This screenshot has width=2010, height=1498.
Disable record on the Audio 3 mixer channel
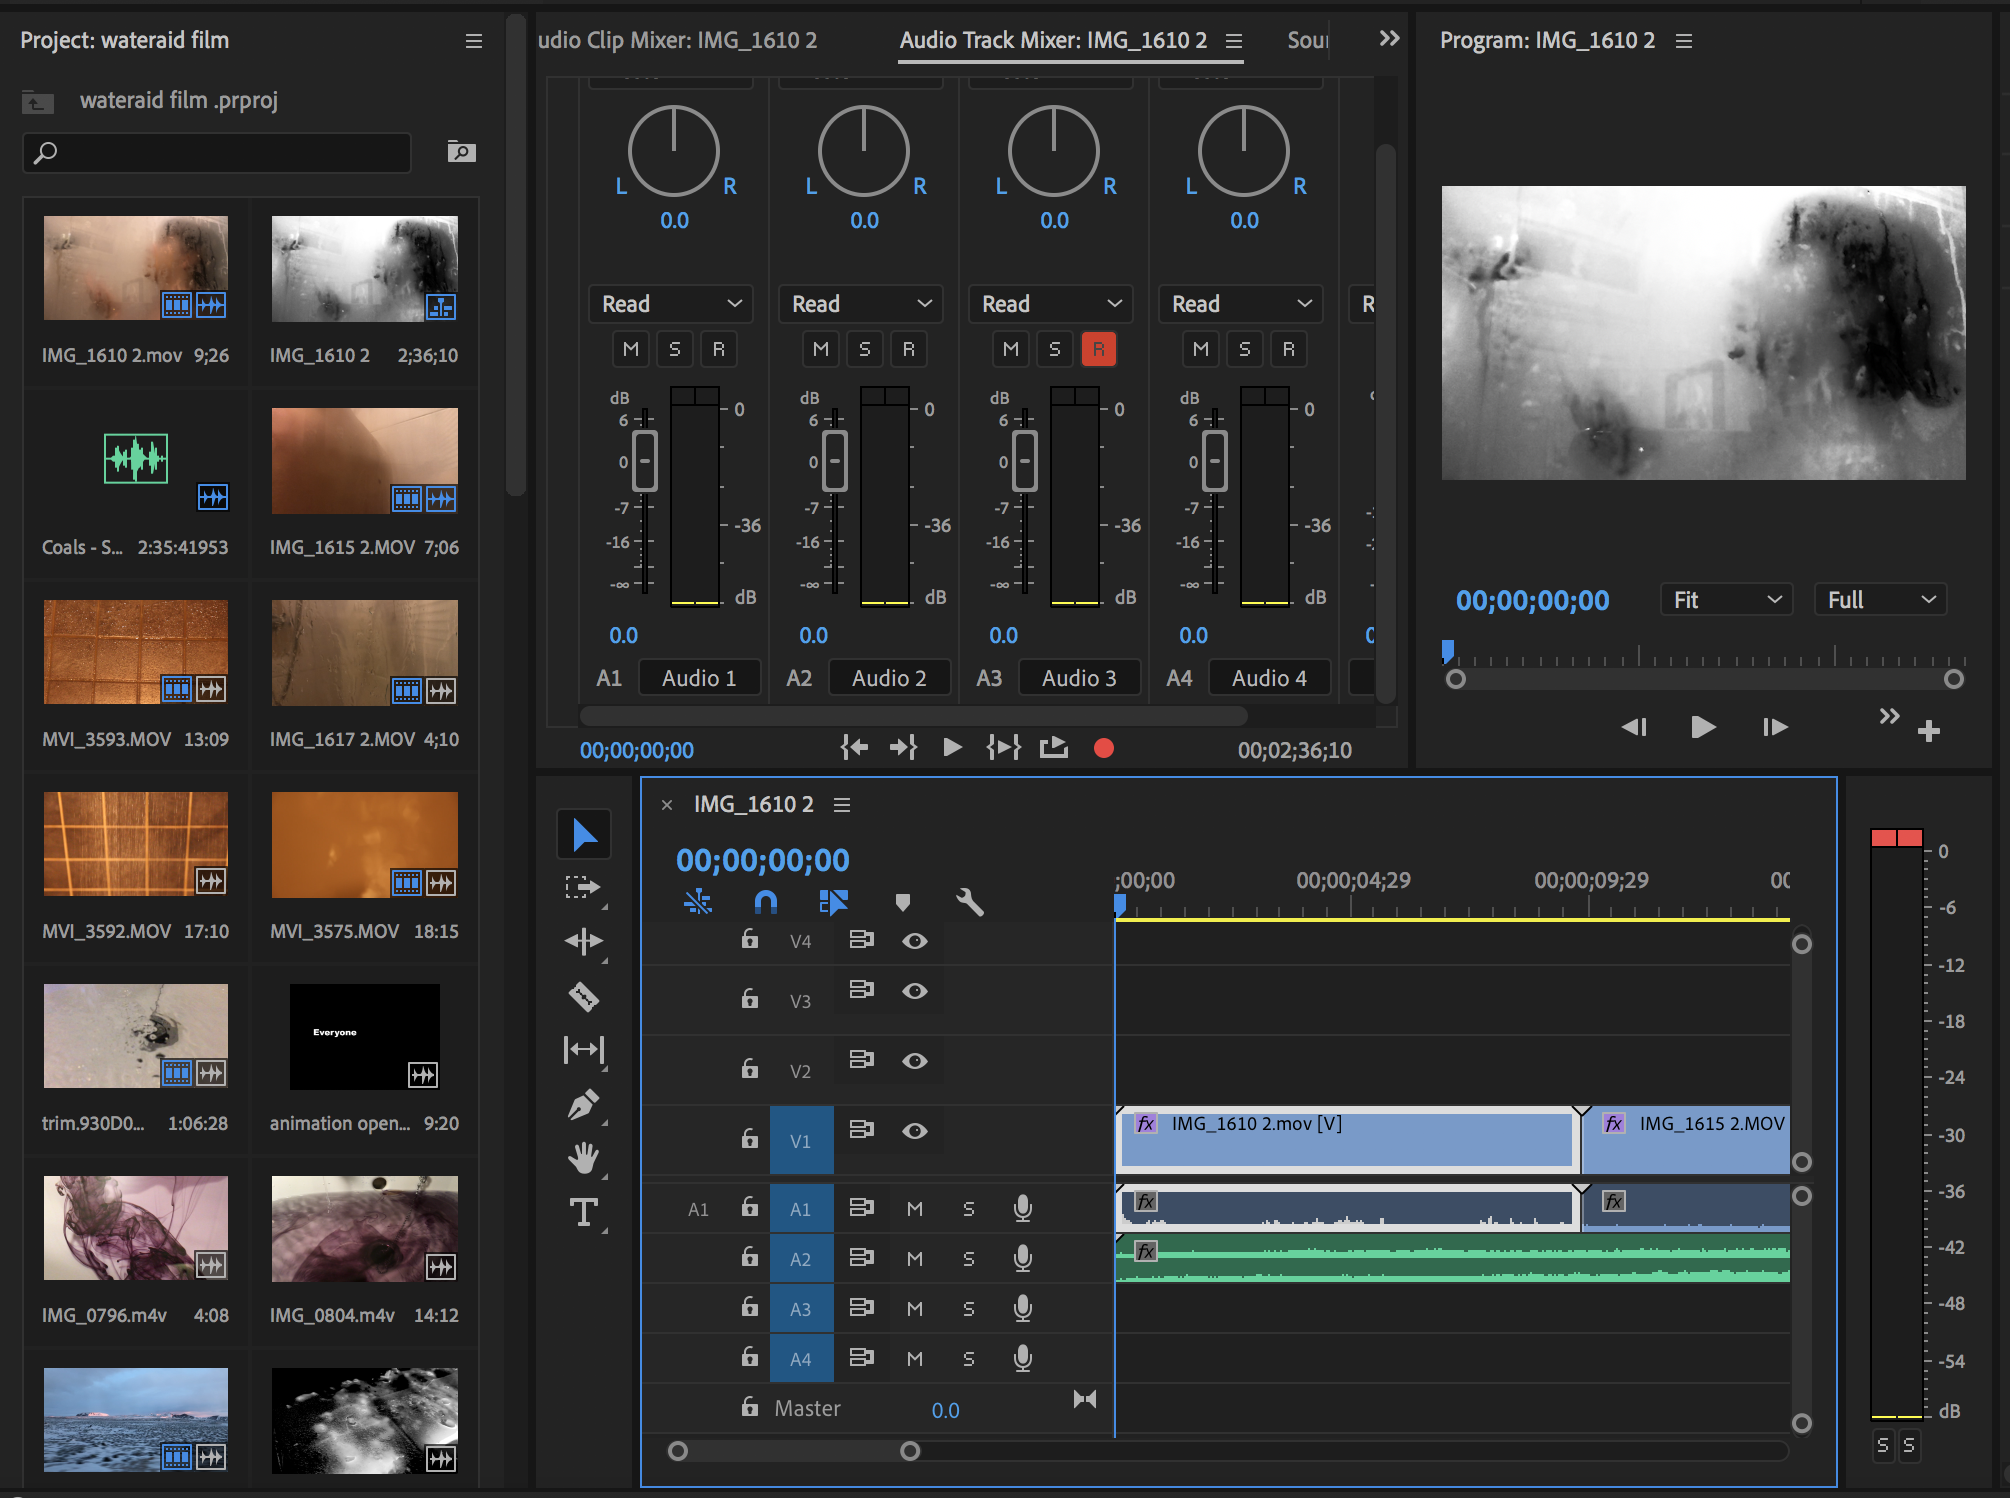[1098, 349]
